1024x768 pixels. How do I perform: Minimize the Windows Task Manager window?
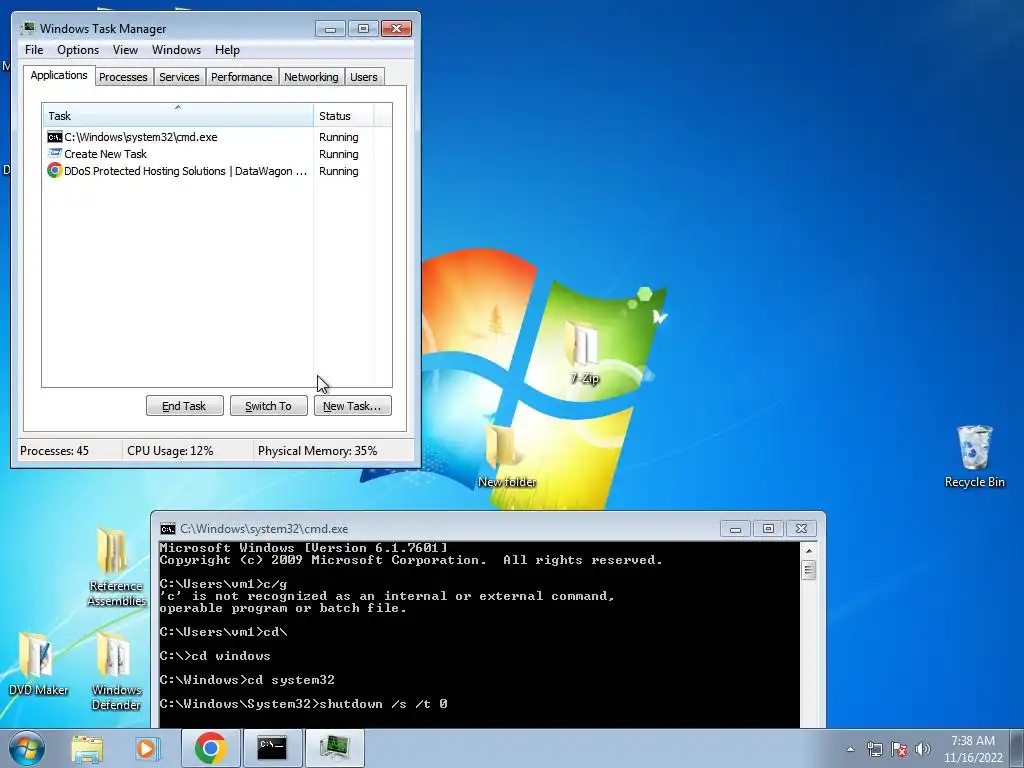pos(330,29)
